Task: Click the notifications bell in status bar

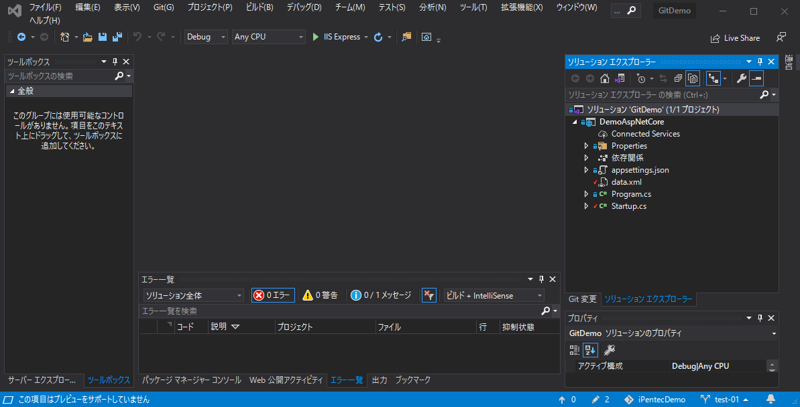Action: pos(770,399)
